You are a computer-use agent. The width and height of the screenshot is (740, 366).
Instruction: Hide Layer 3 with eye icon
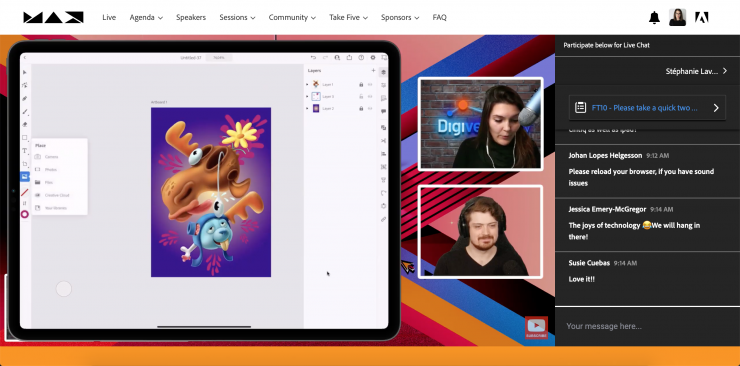click(x=370, y=96)
